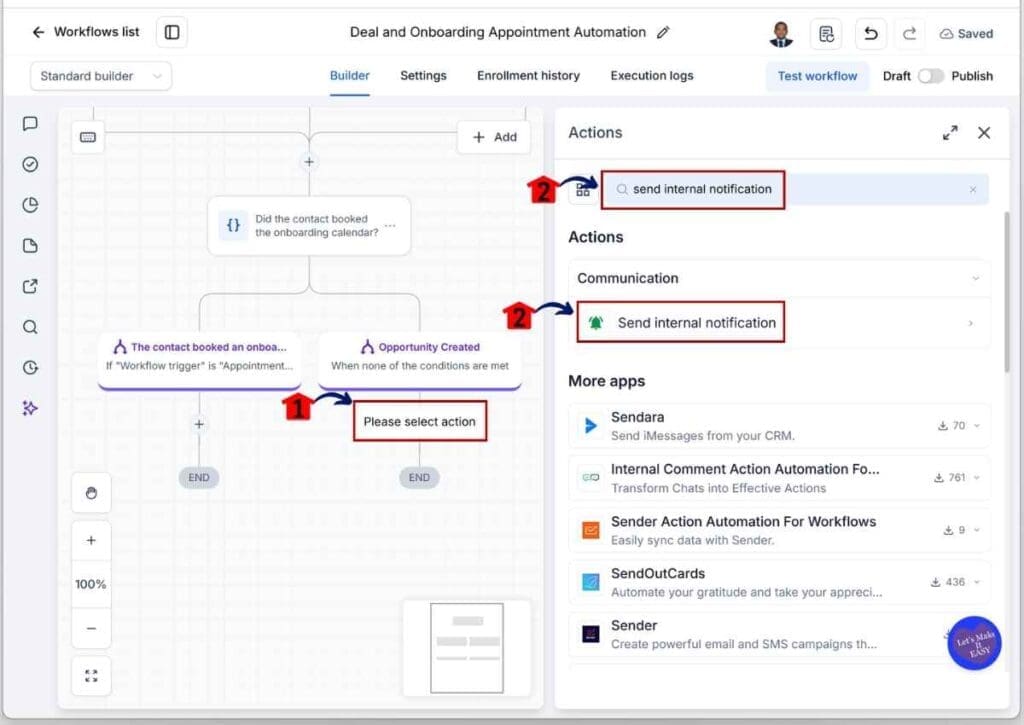Click 'Please select action' placeholder

(x=419, y=421)
